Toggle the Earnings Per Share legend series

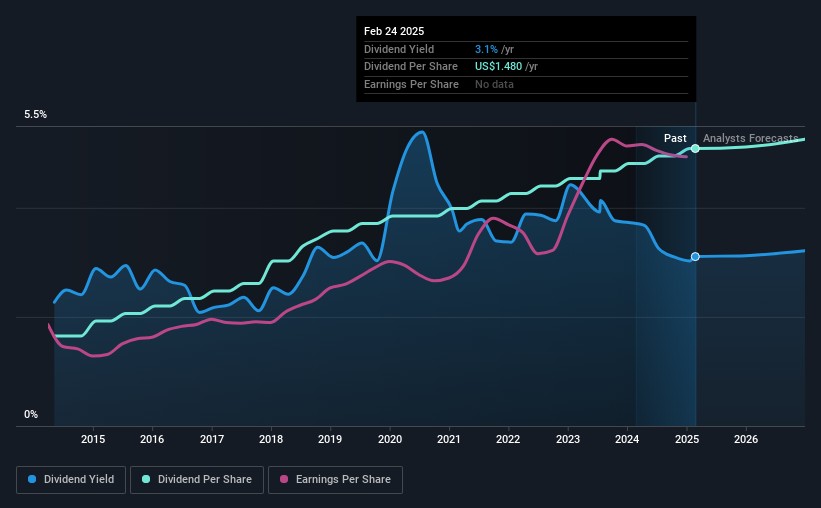pos(337,479)
